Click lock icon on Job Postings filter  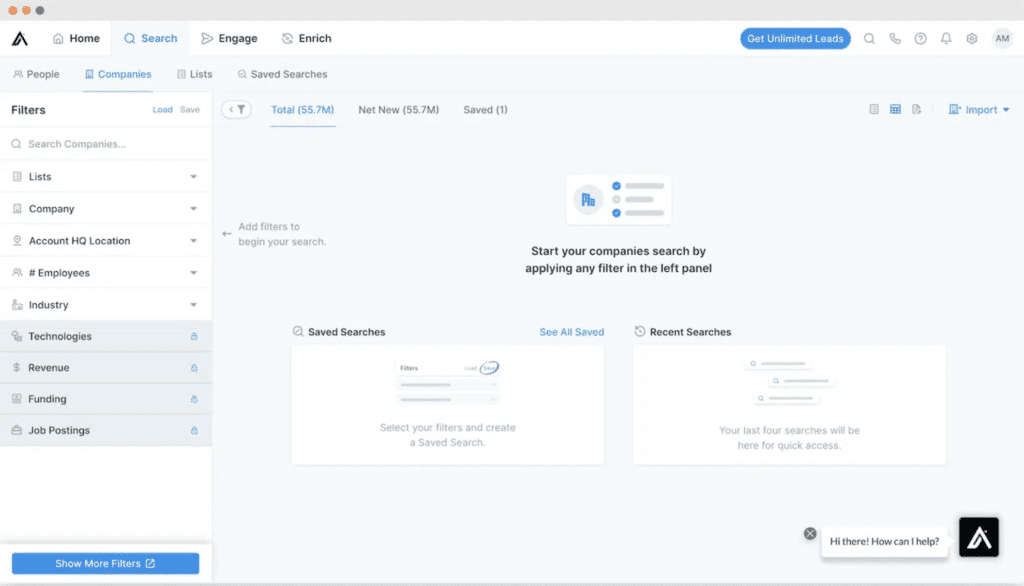tap(194, 431)
